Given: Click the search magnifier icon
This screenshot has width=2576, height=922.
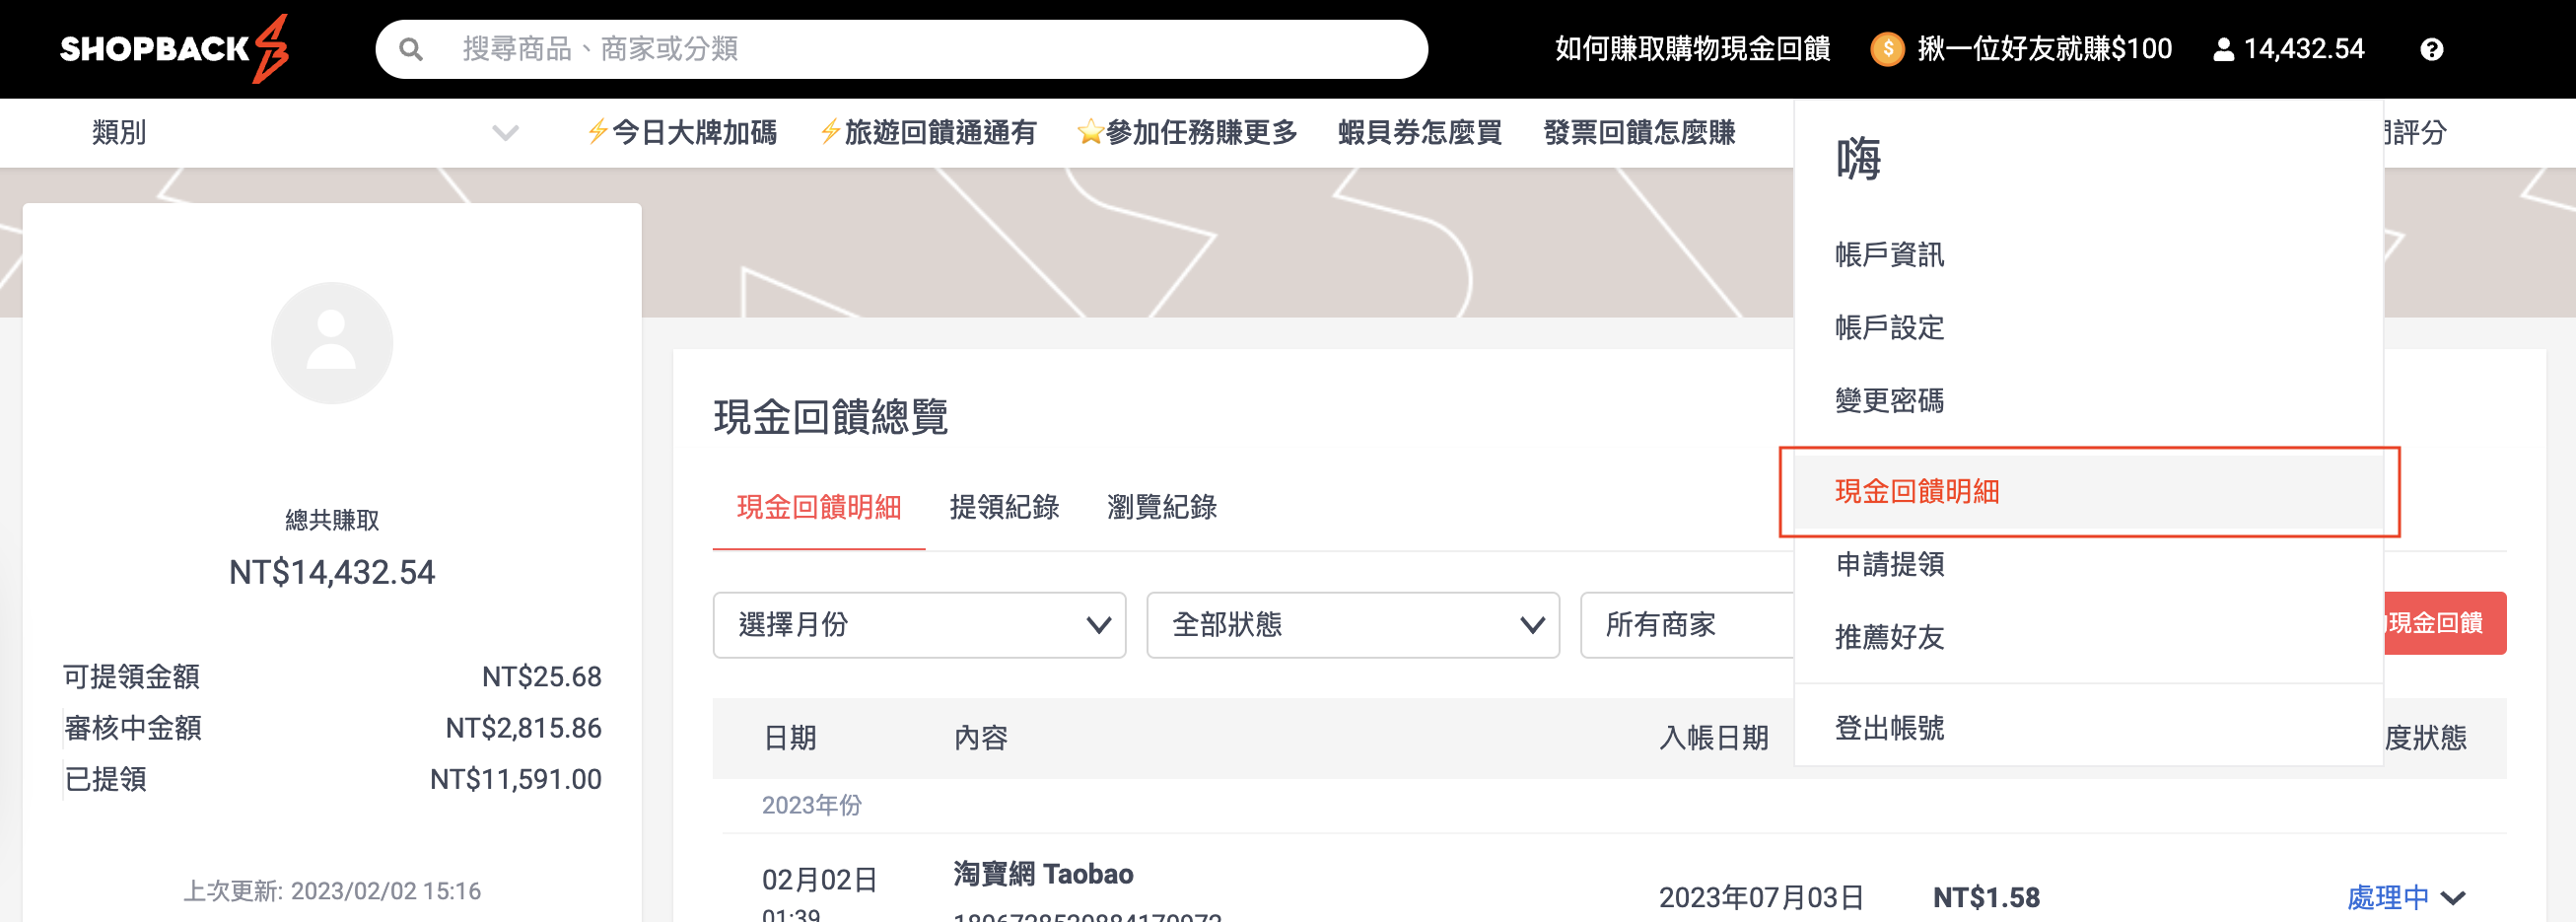Looking at the screenshot, I should pos(410,49).
